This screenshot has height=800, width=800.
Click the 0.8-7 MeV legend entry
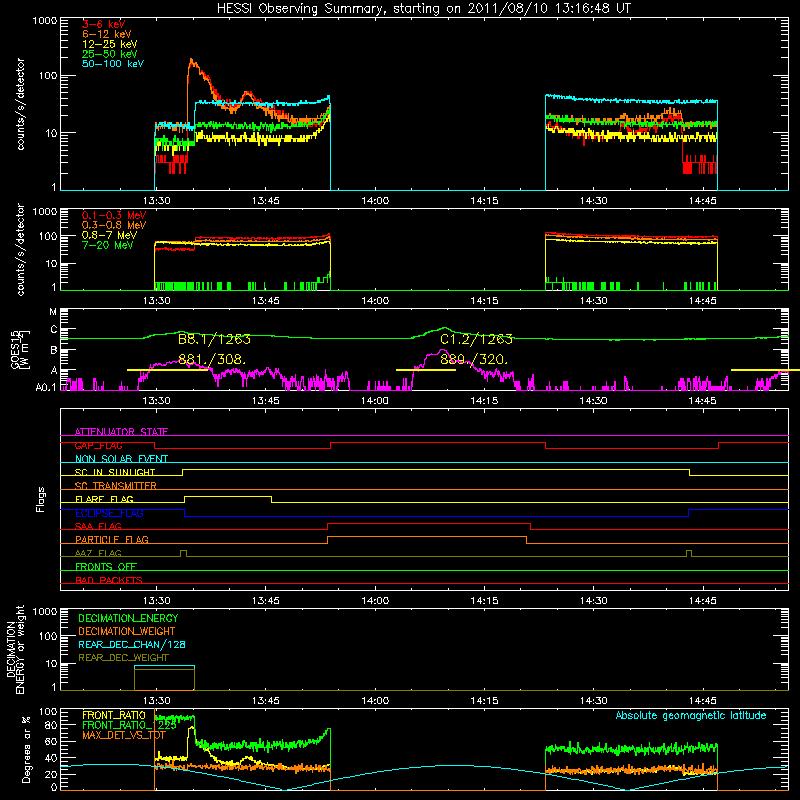pyautogui.click(x=109, y=235)
